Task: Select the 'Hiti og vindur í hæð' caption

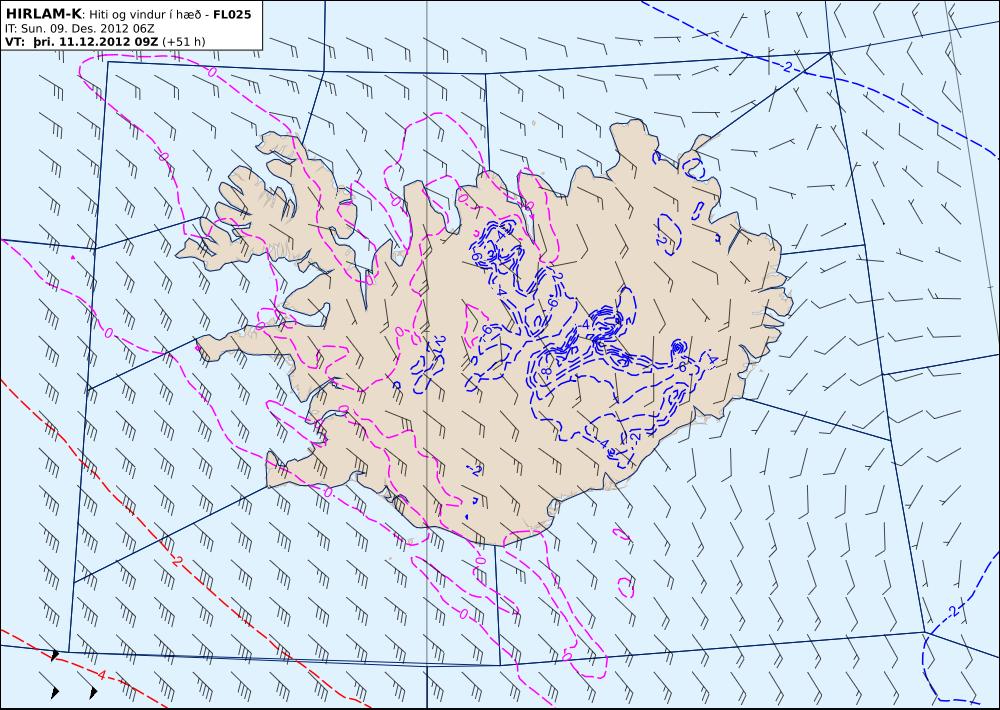Action: (147, 15)
